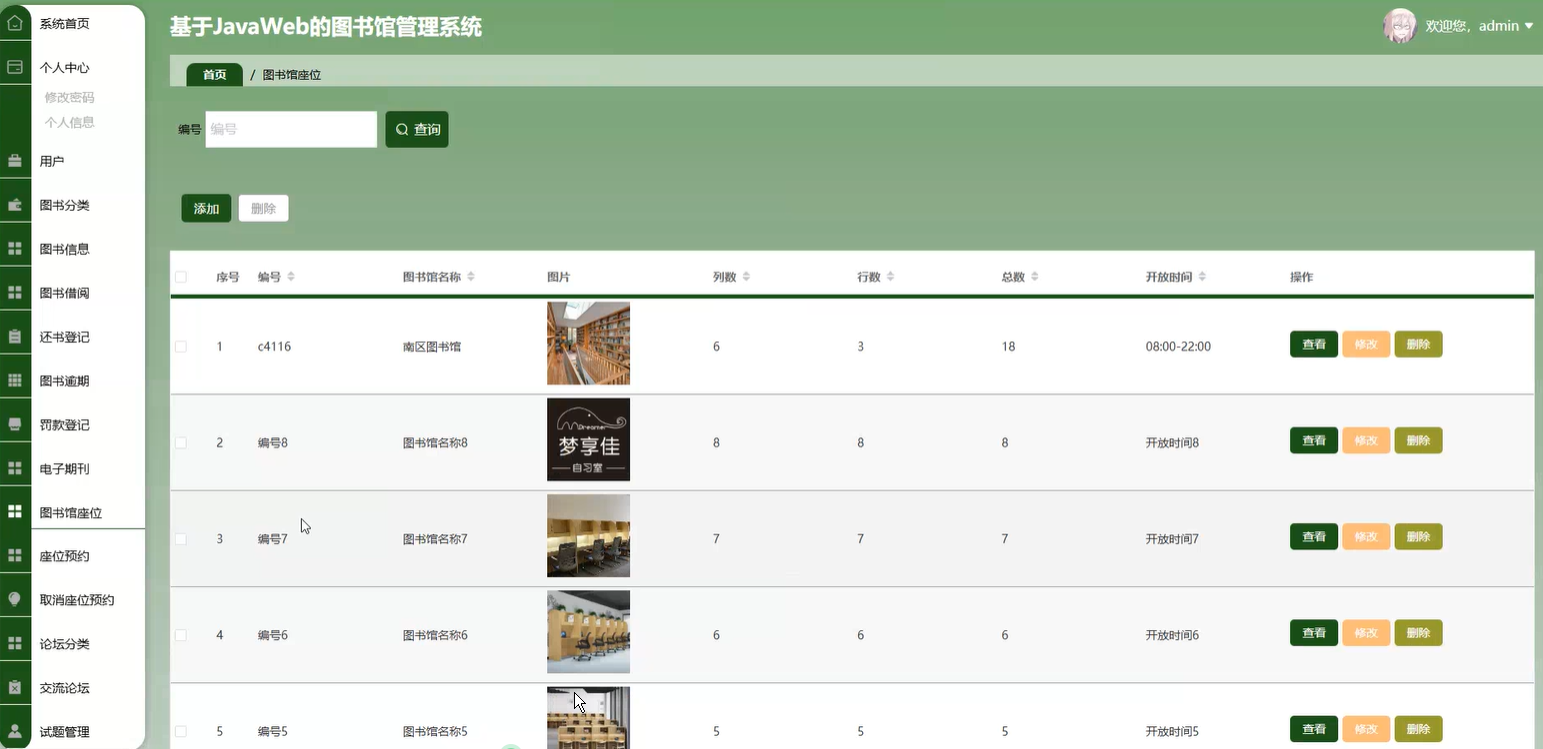
Task: Check the row 编号5 checkbox
Action: (x=181, y=731)
